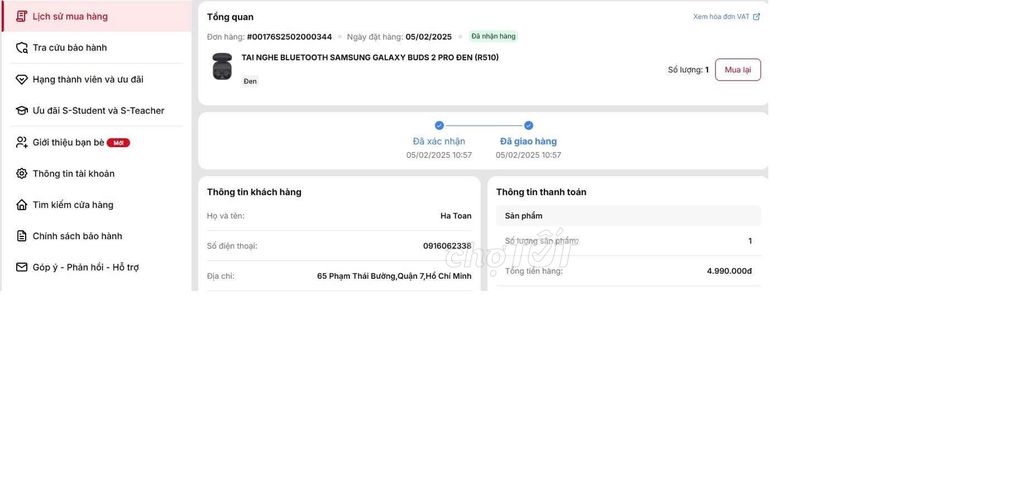Click the Số lượng: 1 label
This screenshot has width=1024, height=504.
click(x=688, y=70)
